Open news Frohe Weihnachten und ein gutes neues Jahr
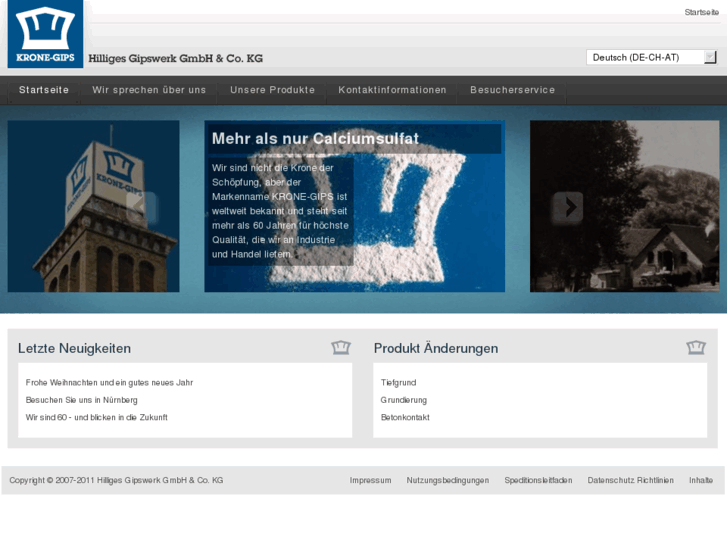 [109, 383]
